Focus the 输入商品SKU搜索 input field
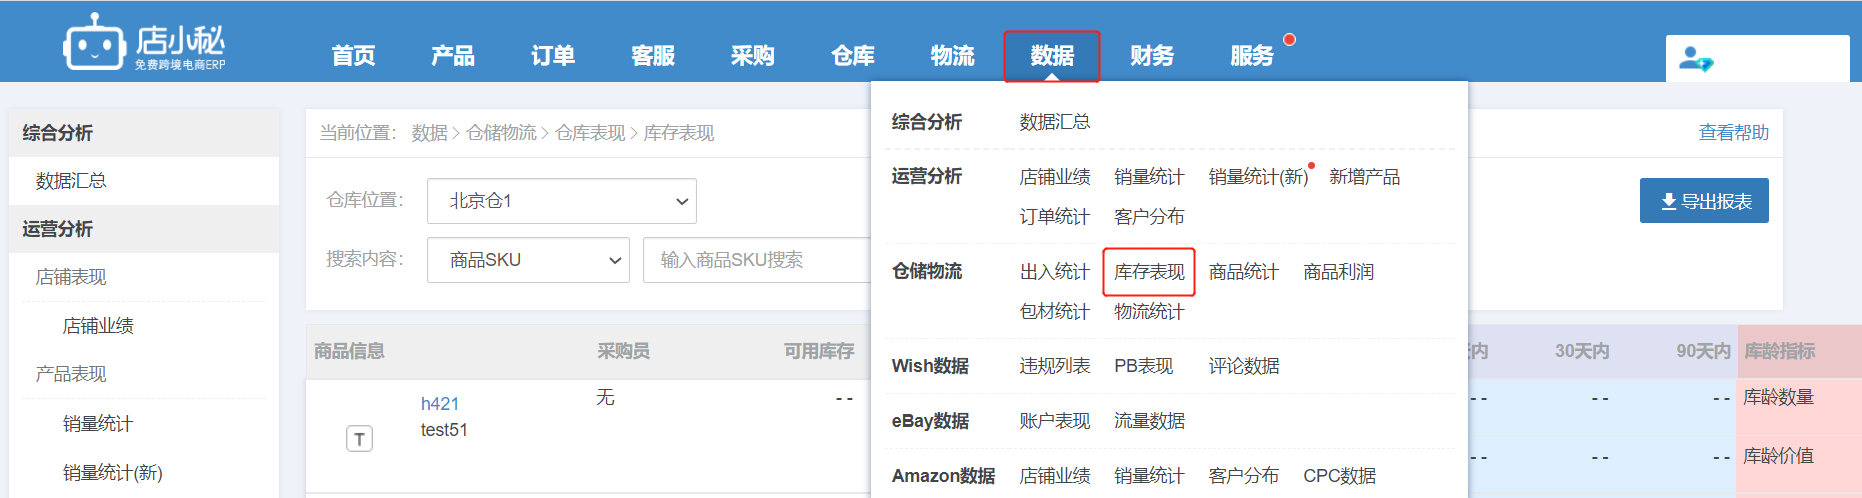Screen dimensions: 1862x498 (757, 260)
